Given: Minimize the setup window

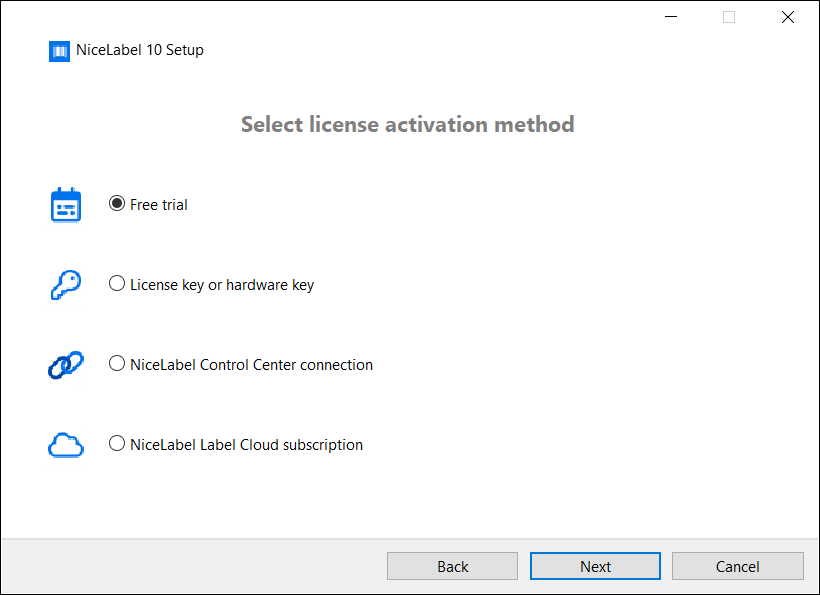Looking at the screenshot, I should pos(670,16).
